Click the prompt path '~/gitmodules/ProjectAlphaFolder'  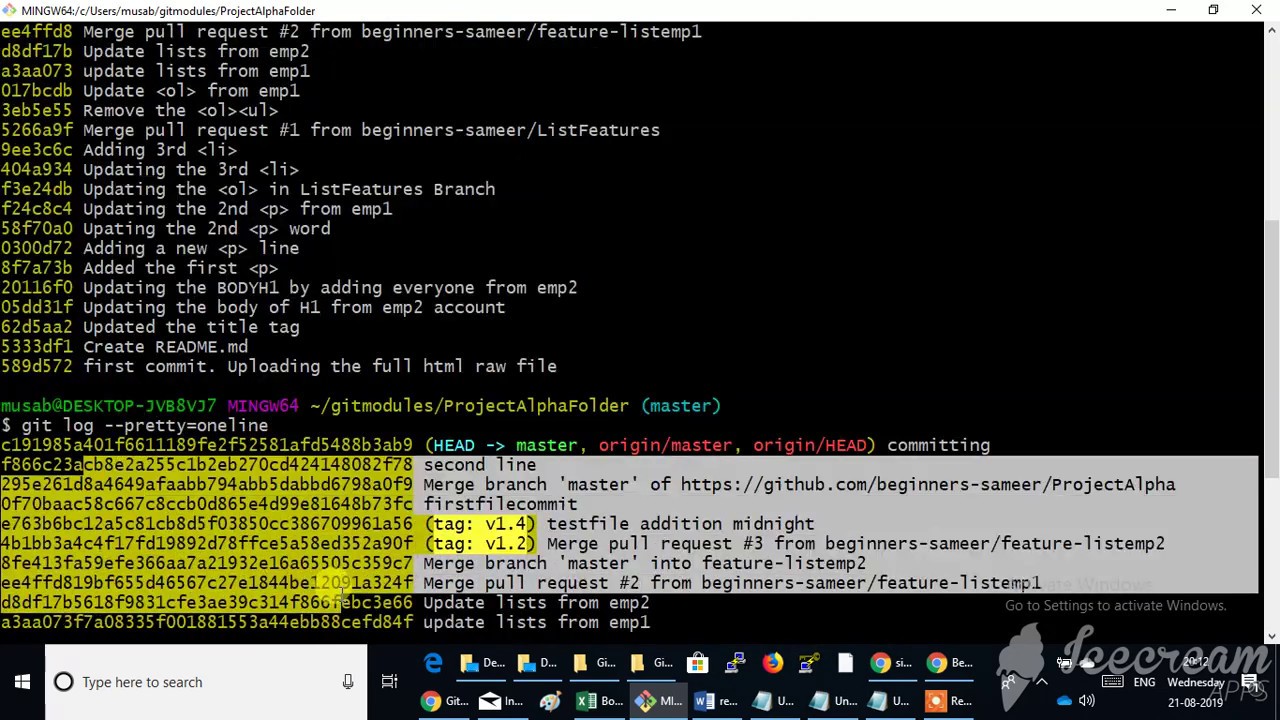tap(470, 406)
